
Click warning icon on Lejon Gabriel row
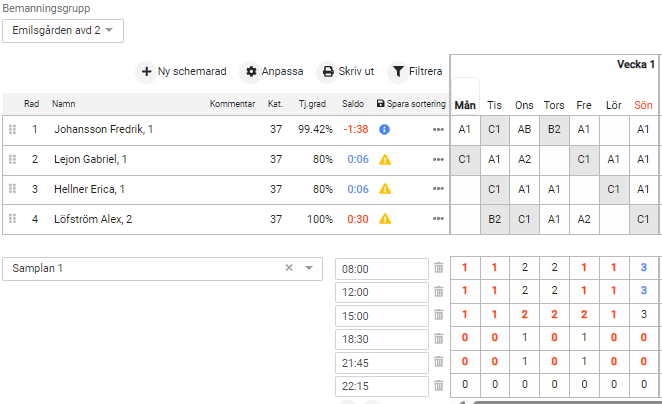pos(384,160)
